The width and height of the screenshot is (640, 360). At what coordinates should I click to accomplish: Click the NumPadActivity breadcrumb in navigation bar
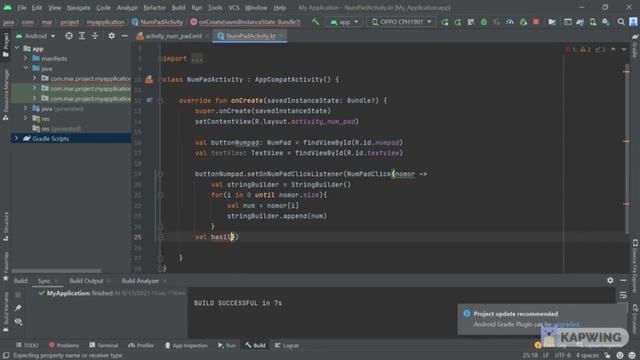click(158, 22)
